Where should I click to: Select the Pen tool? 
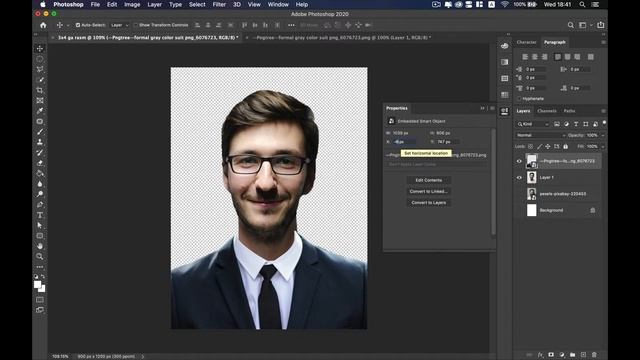click(x=40, y=204)
